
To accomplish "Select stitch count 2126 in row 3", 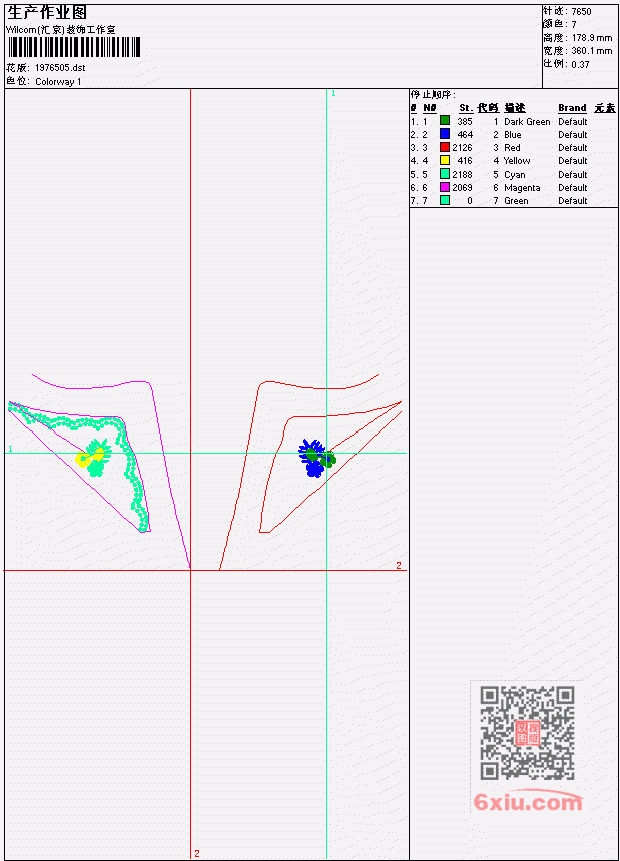I will [x=462, y=147].
